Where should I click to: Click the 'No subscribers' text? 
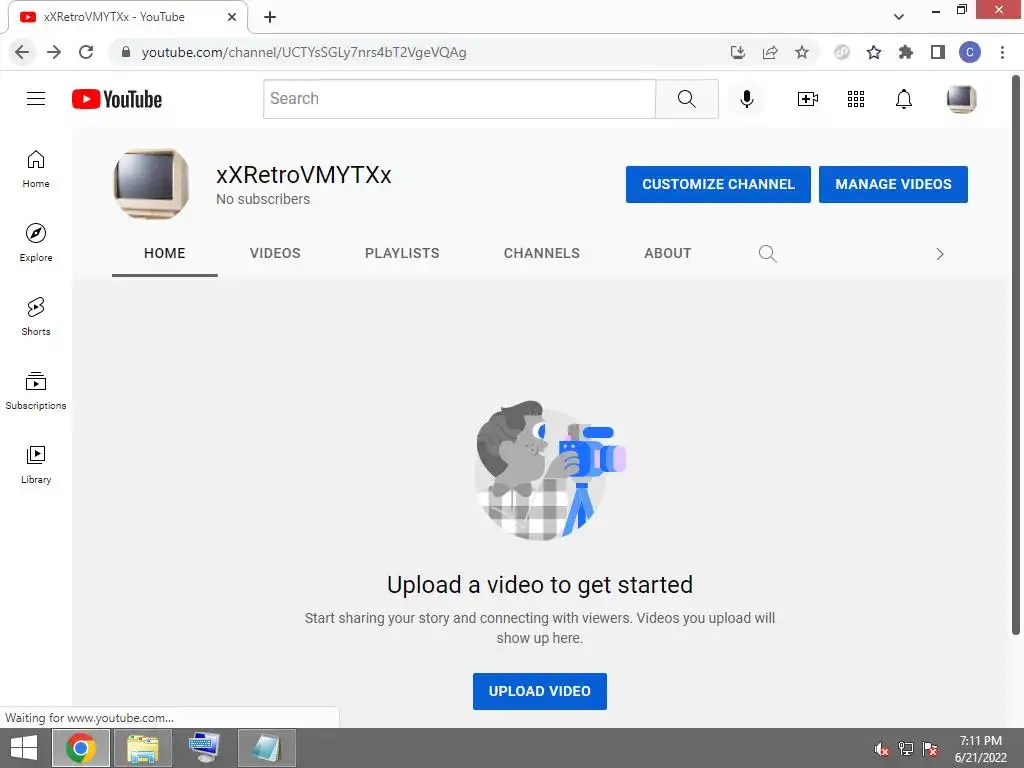click(263, 199)
